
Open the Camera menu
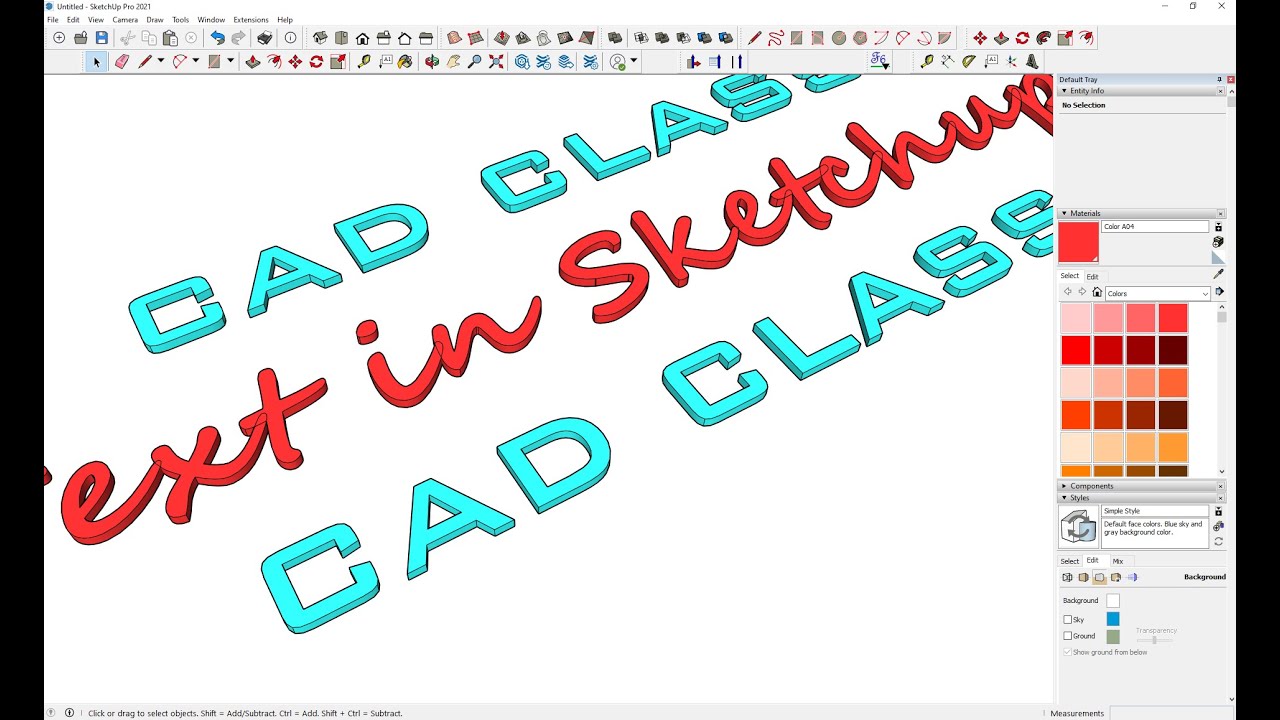(x=125, y=19)
